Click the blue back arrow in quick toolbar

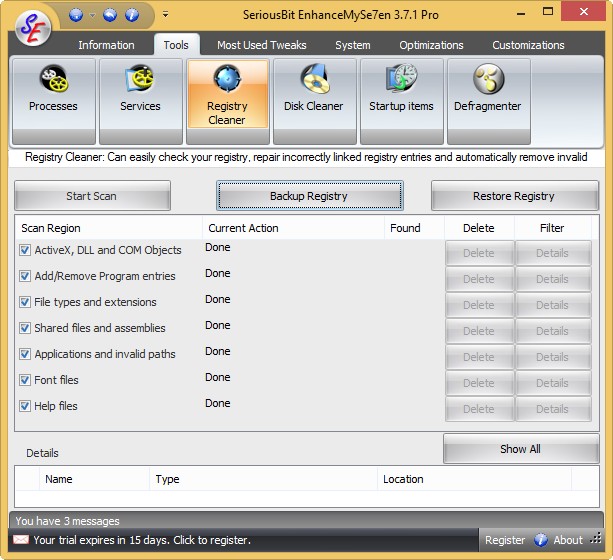[x=110, y=15]
